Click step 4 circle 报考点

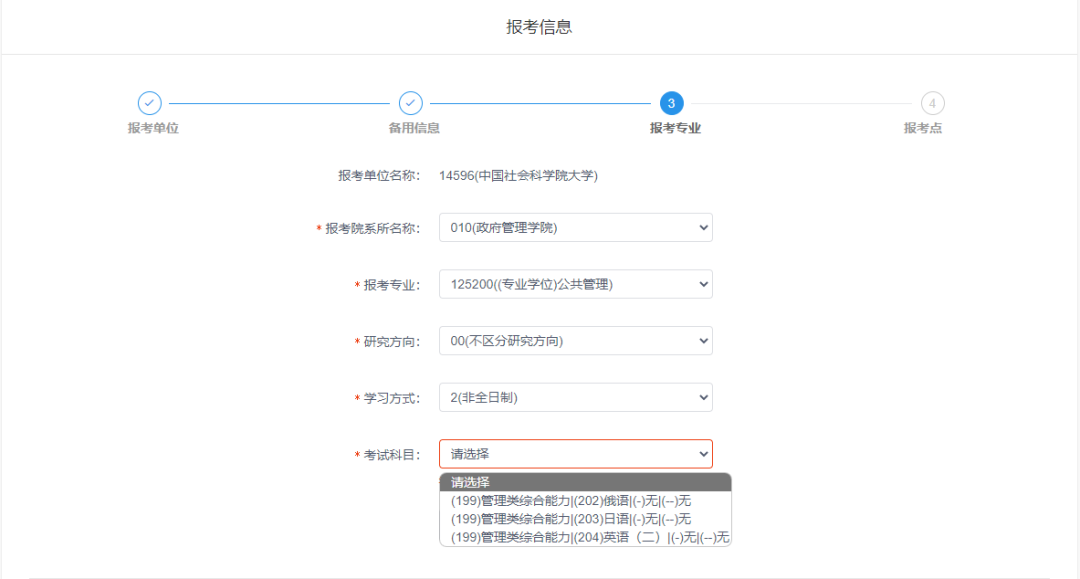click(x=933, y=103)
